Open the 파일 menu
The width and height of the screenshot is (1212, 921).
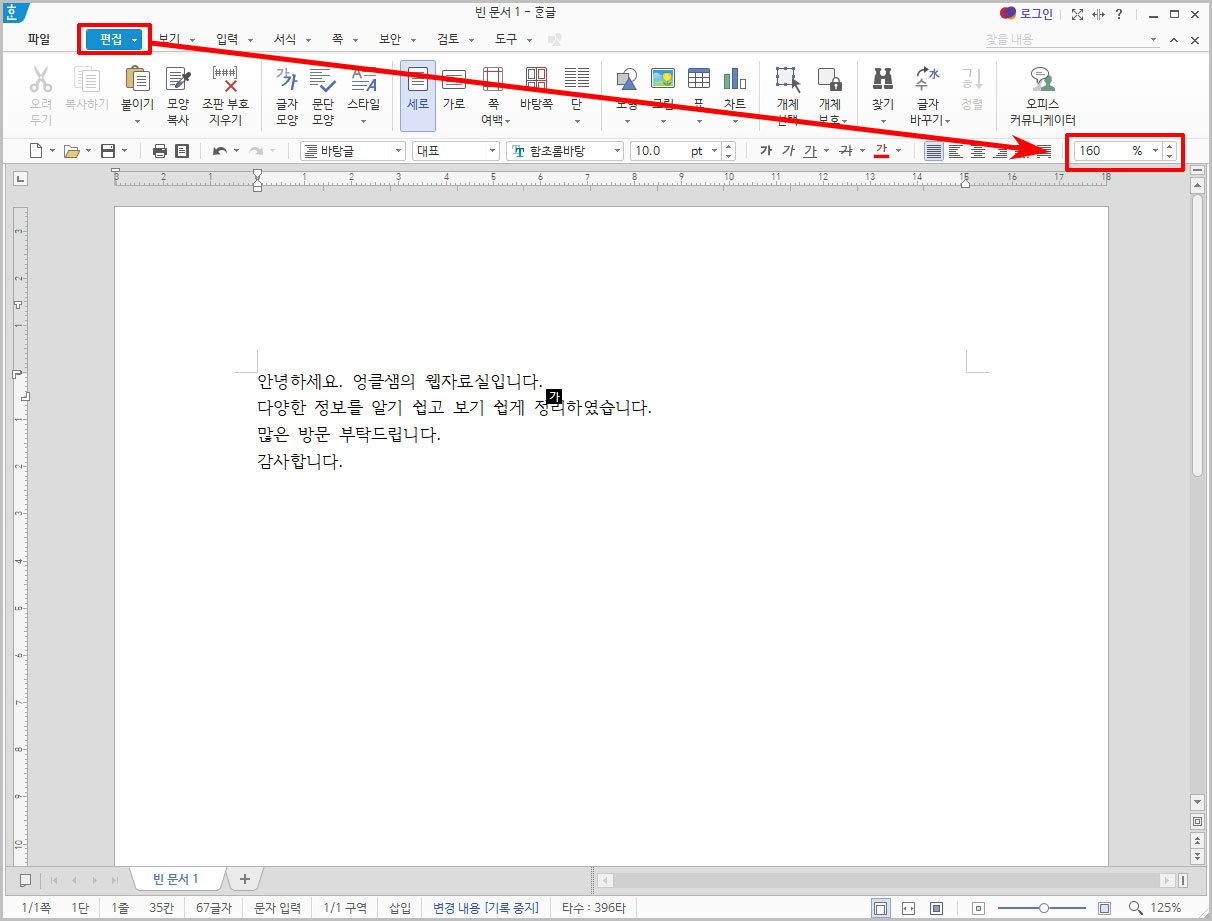tap(39, 39)
